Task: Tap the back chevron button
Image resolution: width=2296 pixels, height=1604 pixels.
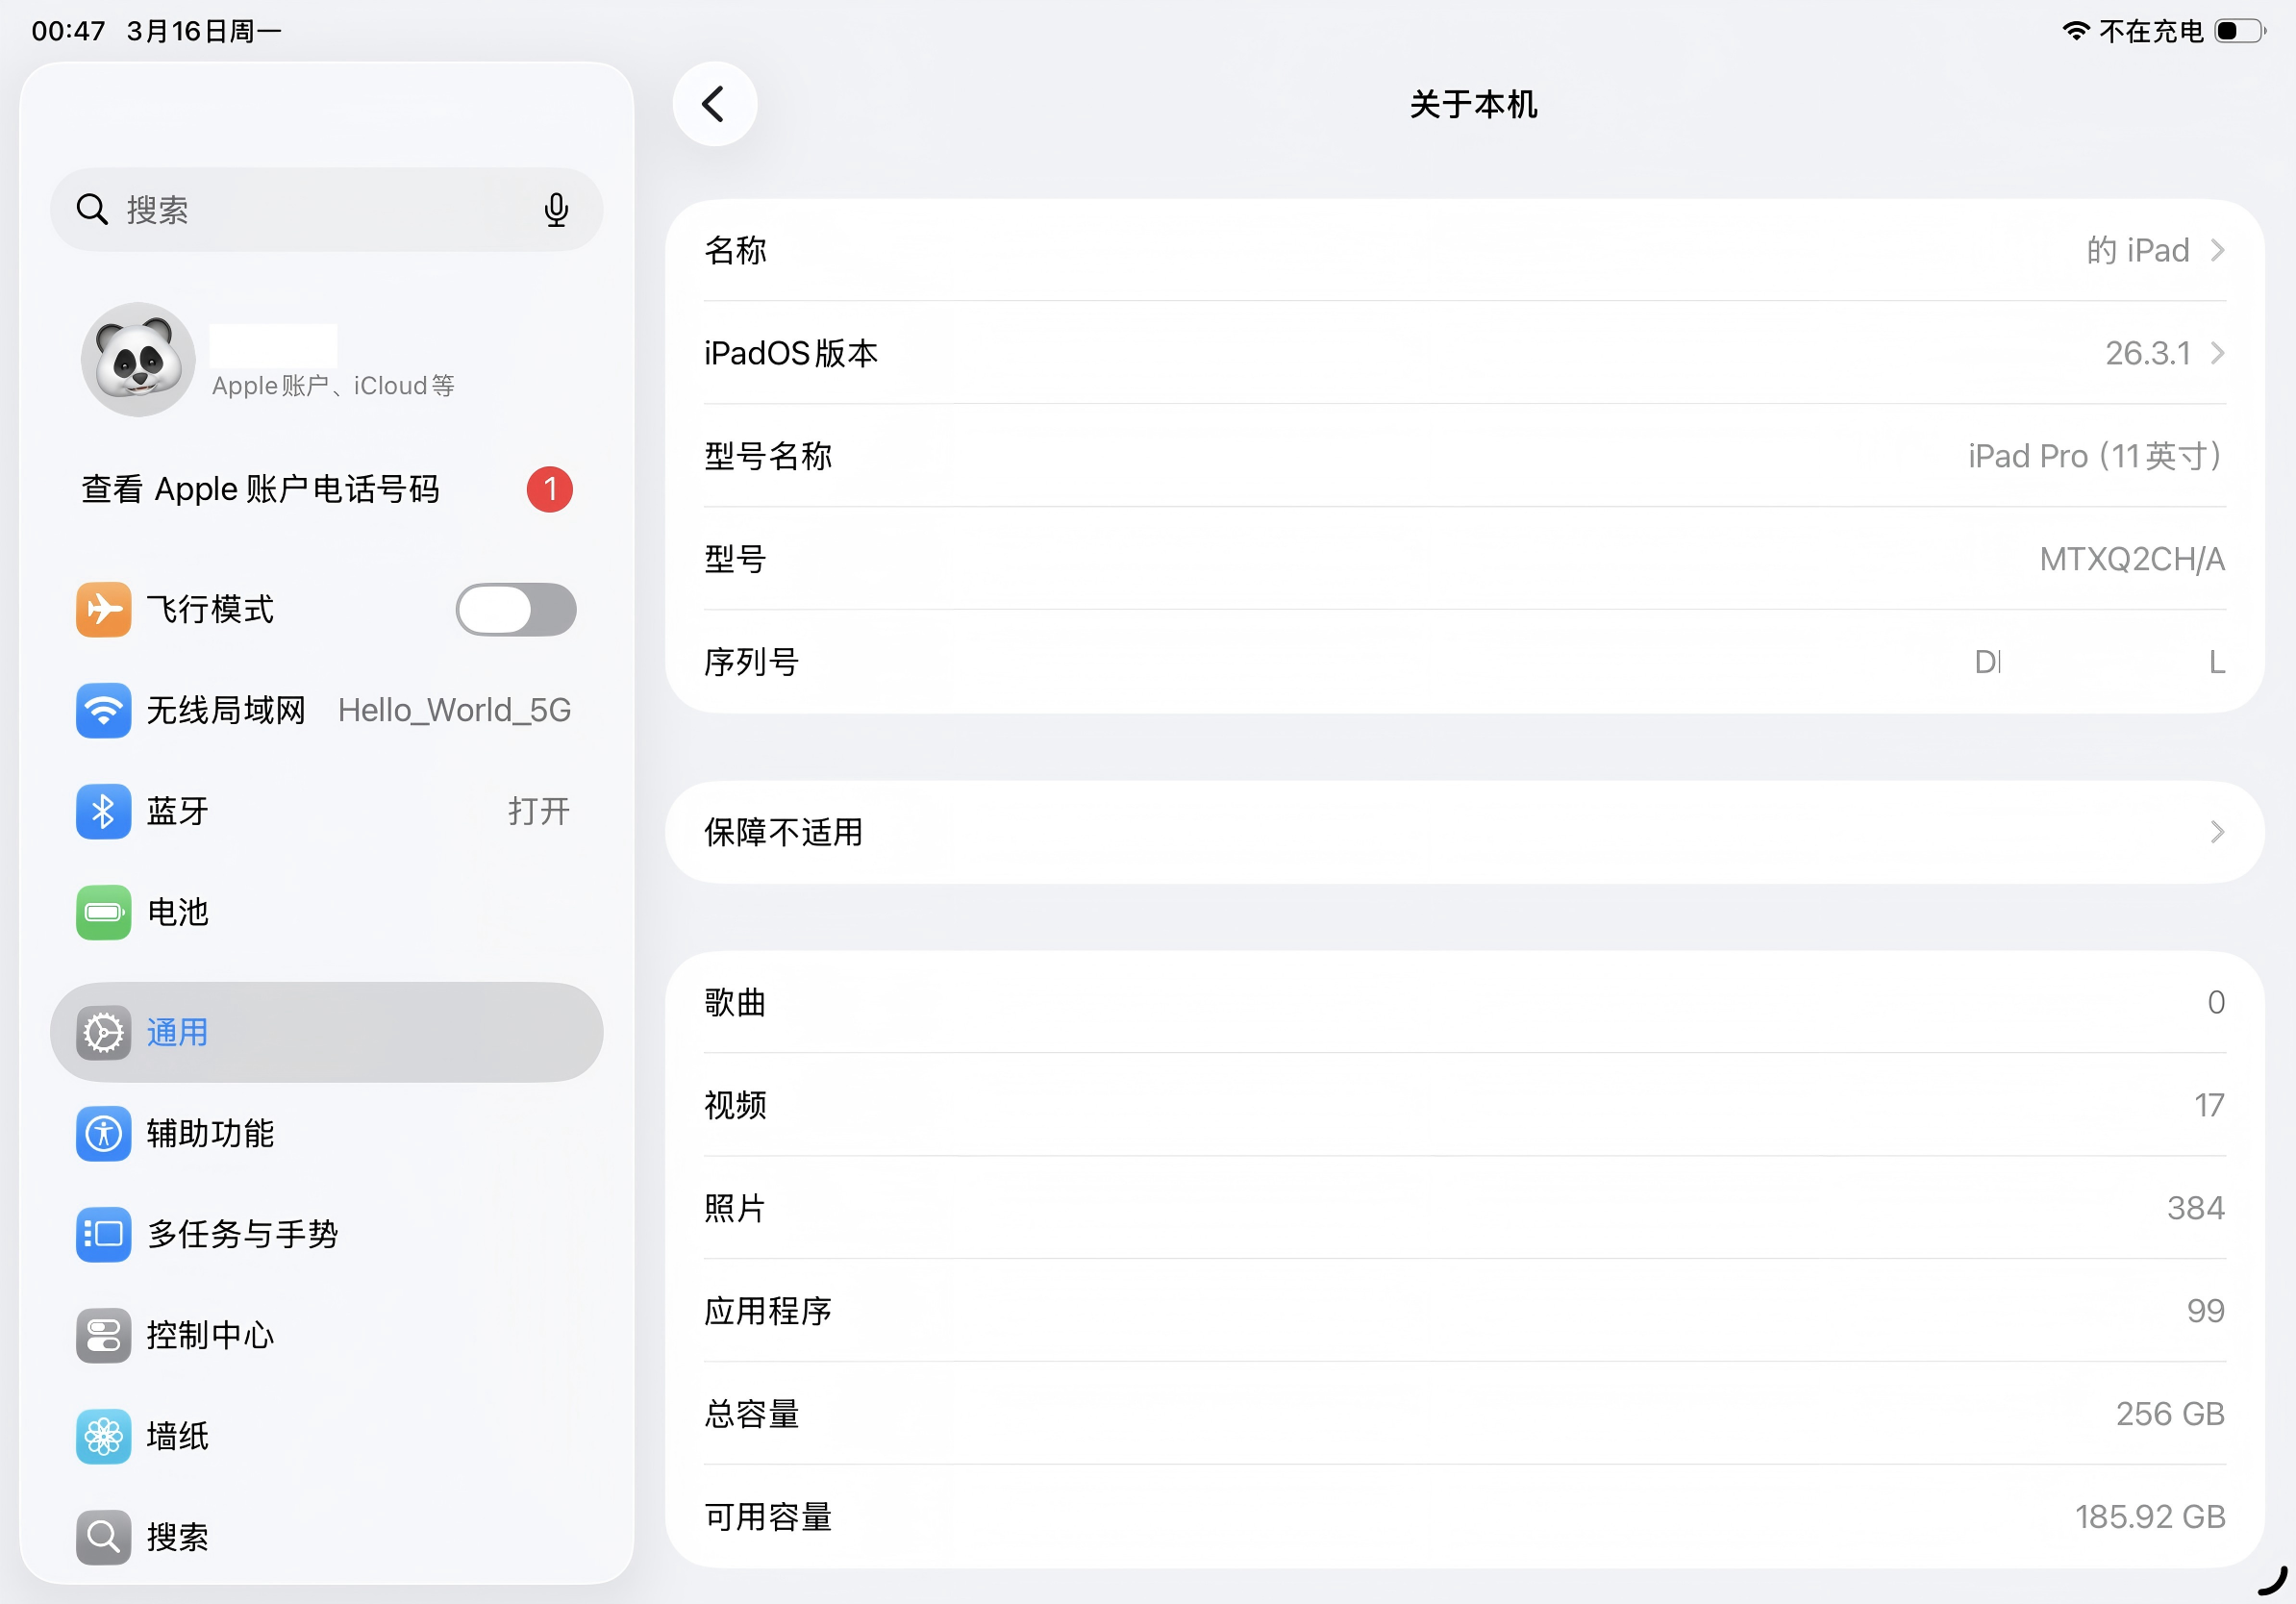Action: [x=714, y=104]
